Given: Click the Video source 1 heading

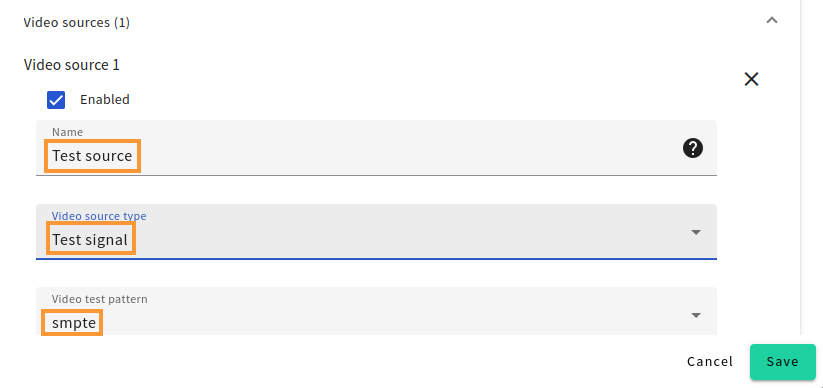Looking at the screenshot, I should click(x=72, y=65).
